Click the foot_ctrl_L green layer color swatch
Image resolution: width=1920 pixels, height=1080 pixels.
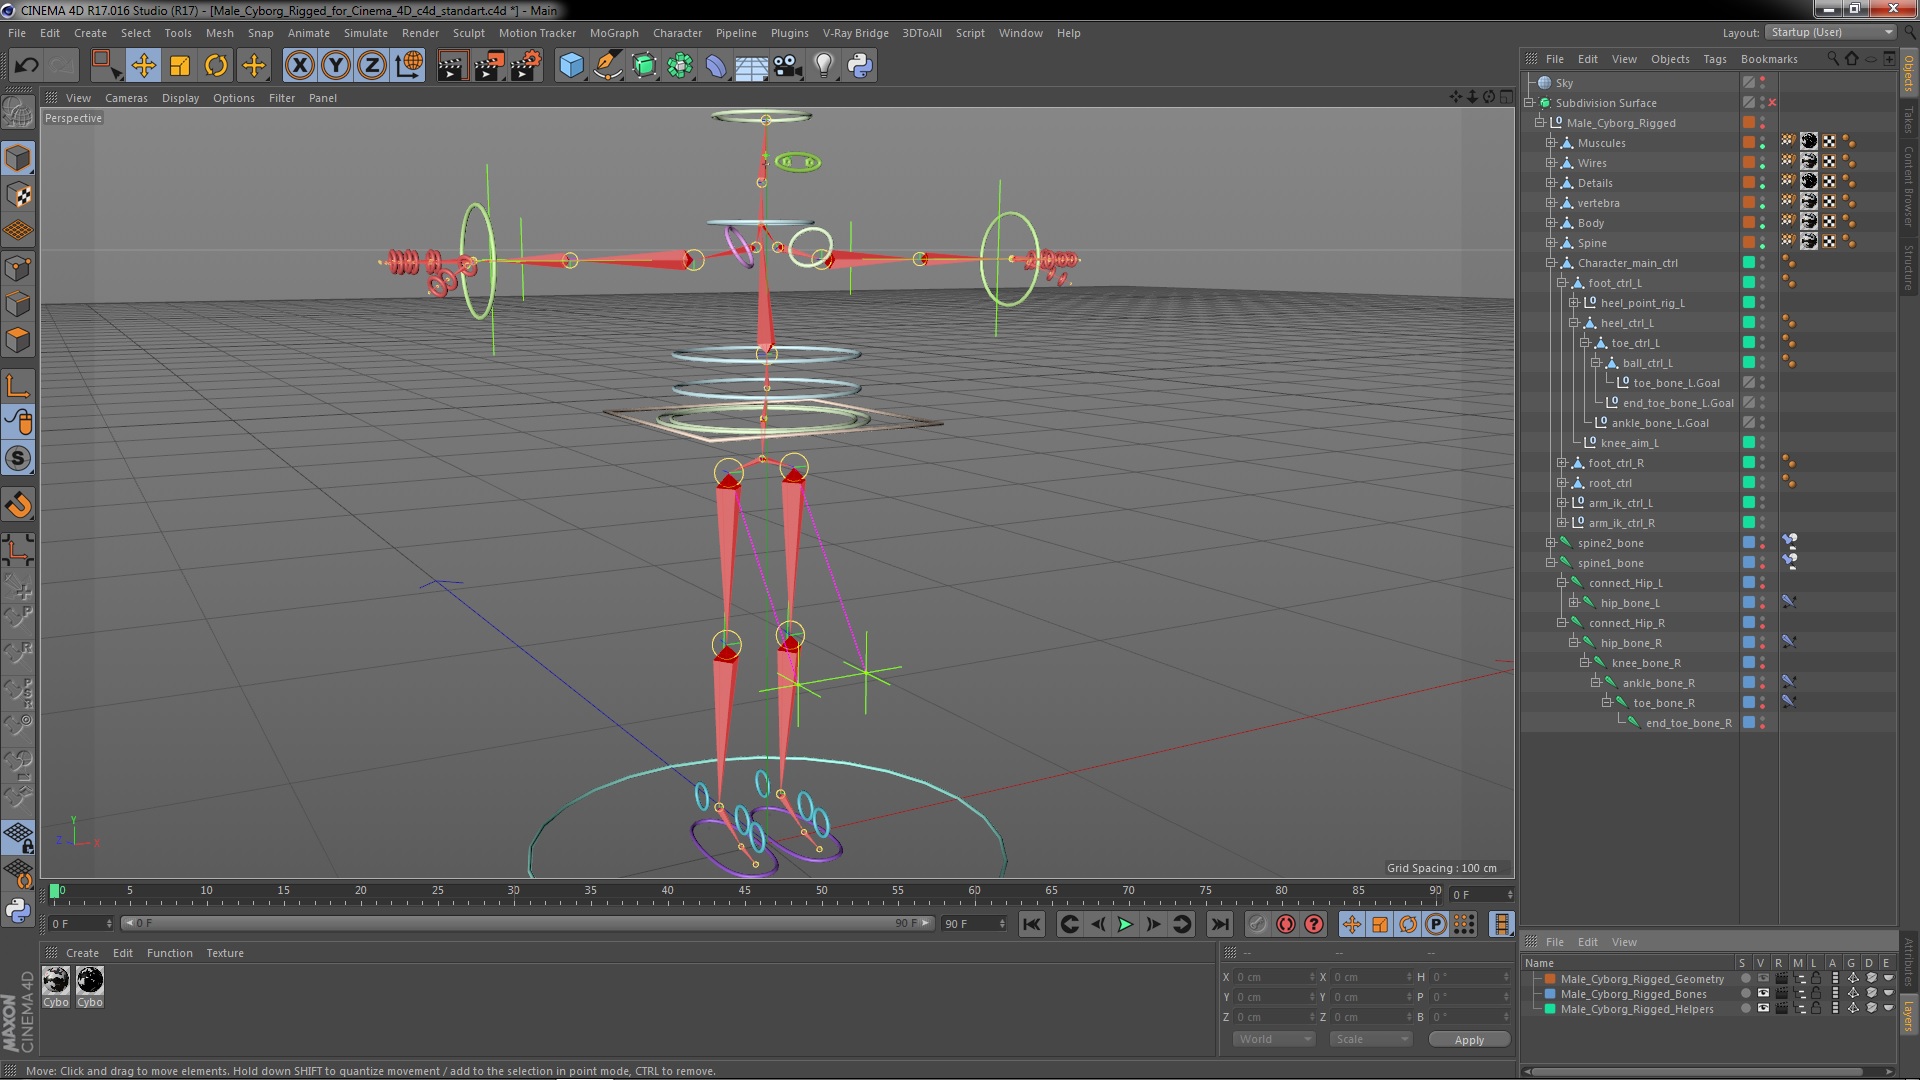pyautogui.click(x=1749, y=282)
